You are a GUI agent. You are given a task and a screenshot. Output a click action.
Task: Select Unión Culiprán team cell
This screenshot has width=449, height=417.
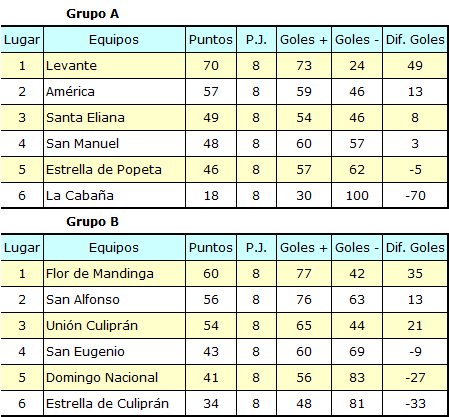click(x=114, y=326)
